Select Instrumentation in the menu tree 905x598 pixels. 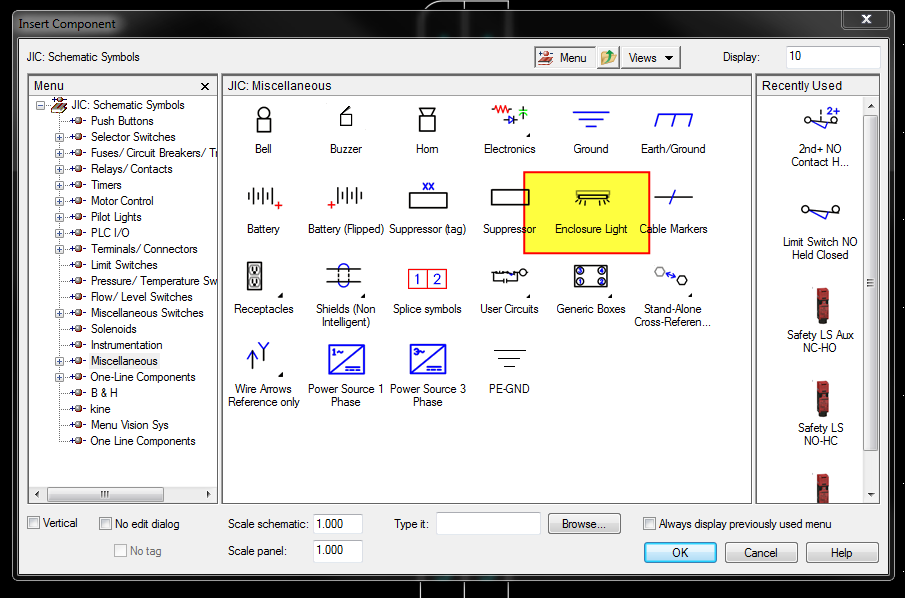pos(126,345)
